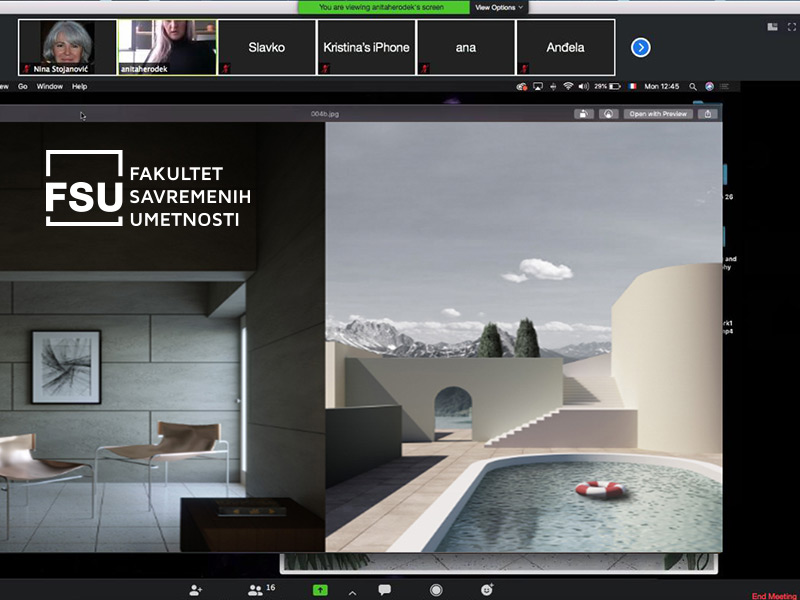Select the Kristina's iPhone participant tile
Viewport: 800px width, 600px height.
[366, 47]
